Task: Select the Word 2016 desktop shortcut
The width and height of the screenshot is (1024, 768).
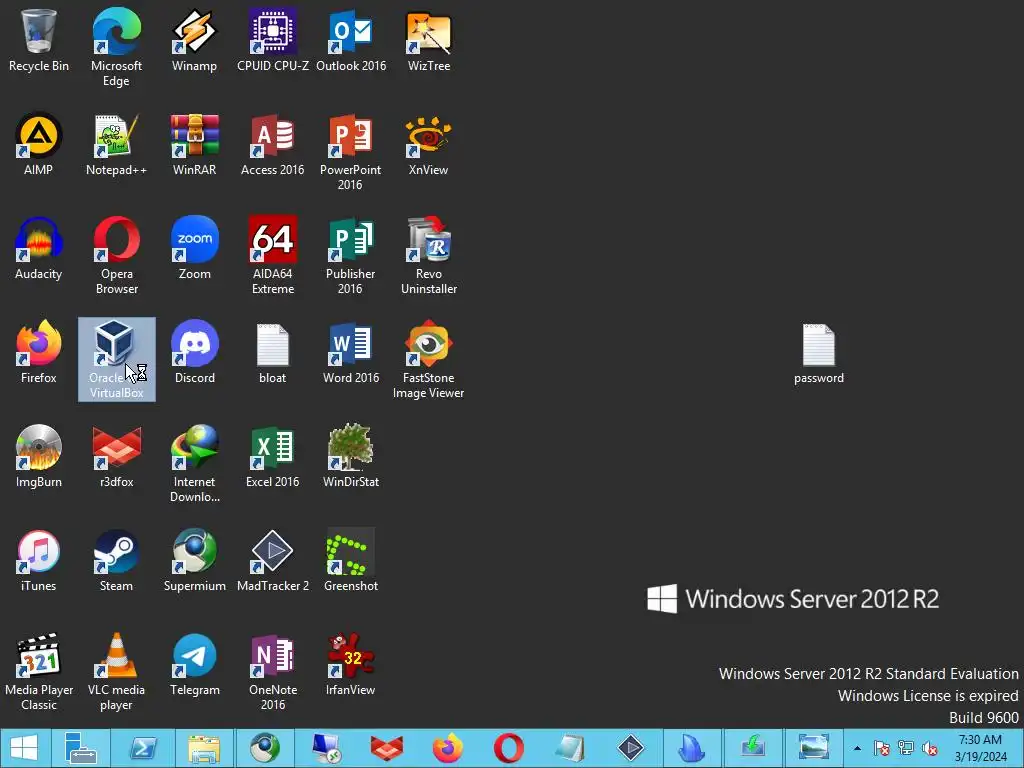Action: (x=351, y=352)
